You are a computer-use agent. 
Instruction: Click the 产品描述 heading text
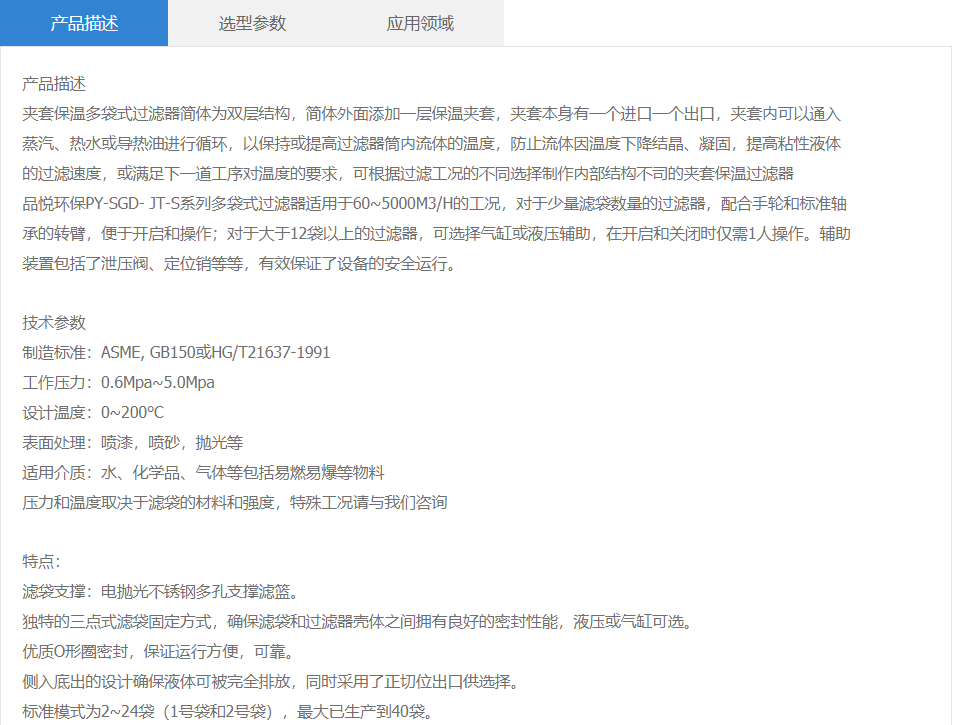pos(54,84)
